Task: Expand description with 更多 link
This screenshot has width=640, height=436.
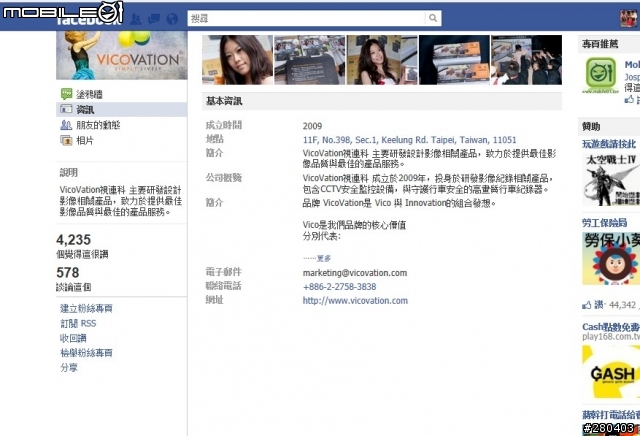Action: click(x=324, y=258)
